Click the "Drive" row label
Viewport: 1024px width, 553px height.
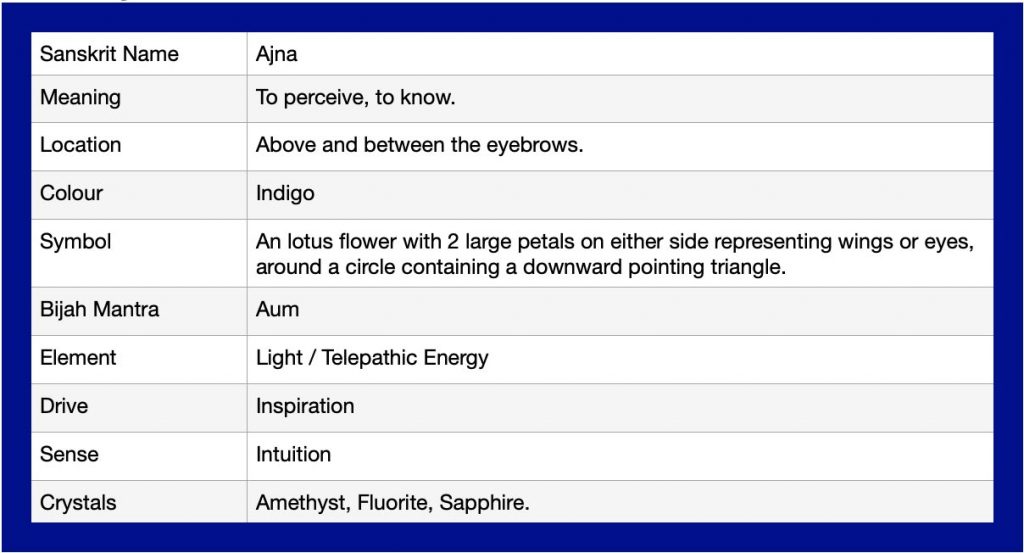coord(64,406)
